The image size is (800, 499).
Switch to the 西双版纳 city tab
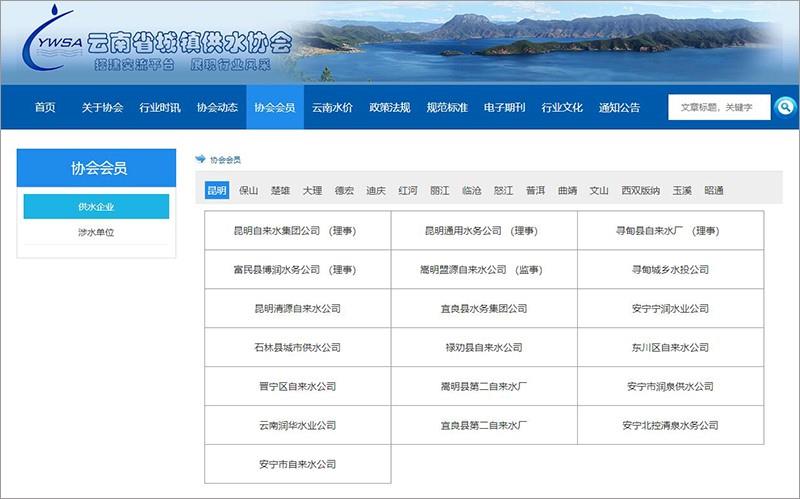[x=640, y=190]
